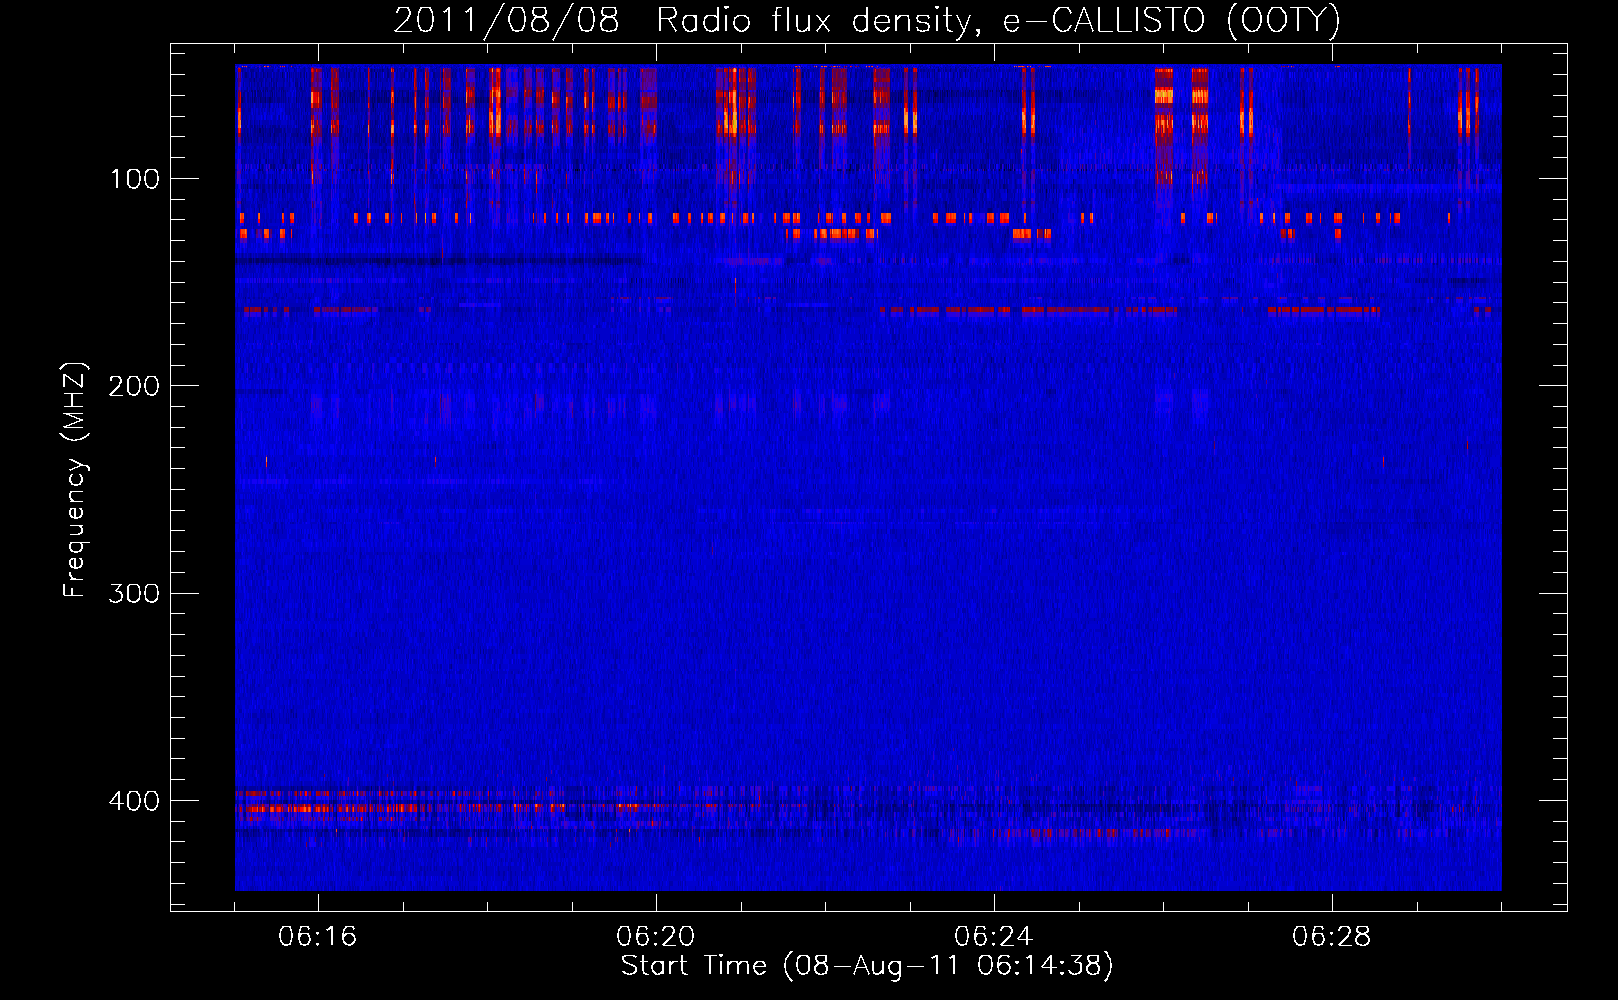Click the 06:24 time axis label
1618x1000 pixels.
point(994,937)
